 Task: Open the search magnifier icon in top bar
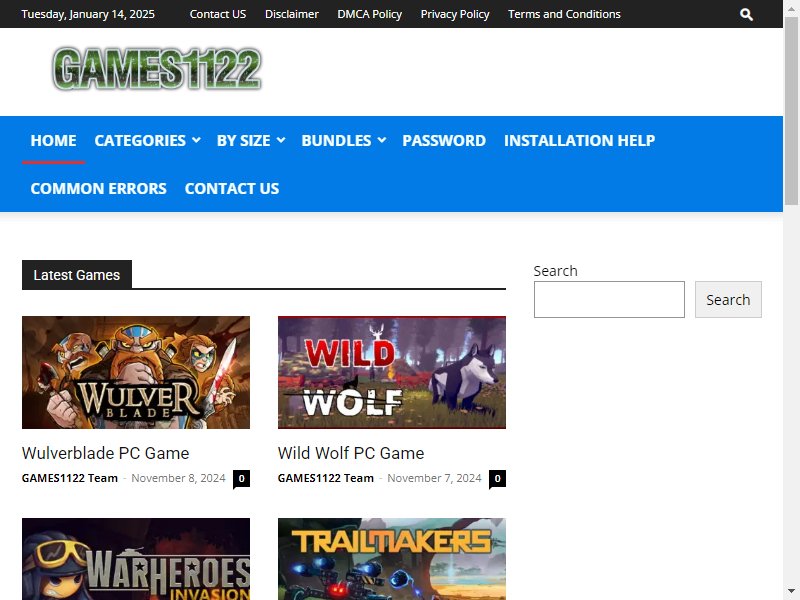pos(746,14)
